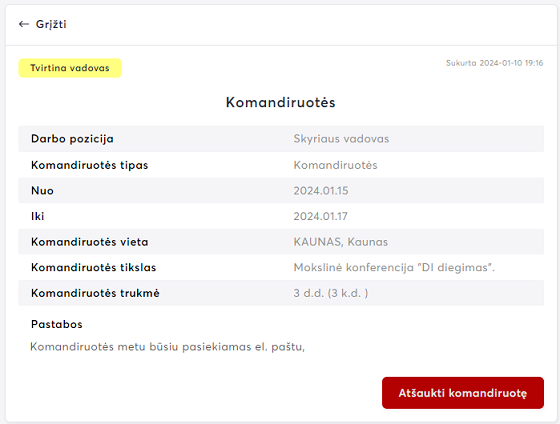Select the note about el. paštu
Viewport: 560px width, 424px height.
click(x=168, y=347)
